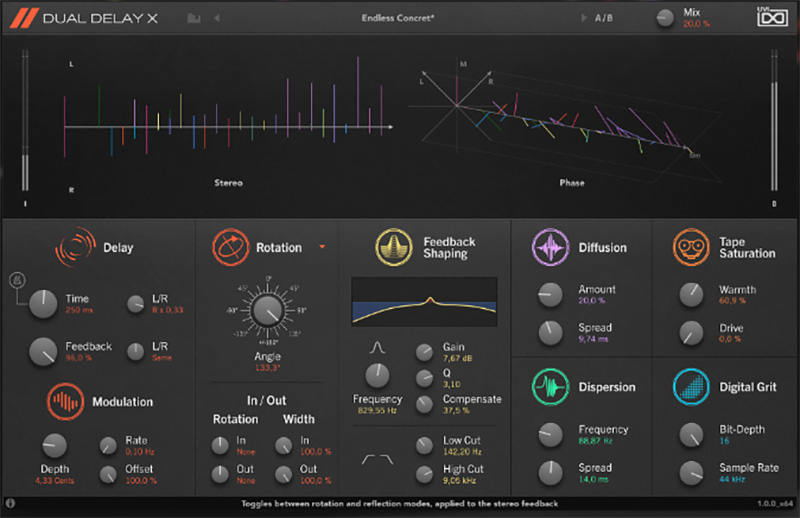The image size is (800, 518).
Task: Click the Low Cut value 142.20 Hz
Action: coord(462,452)
